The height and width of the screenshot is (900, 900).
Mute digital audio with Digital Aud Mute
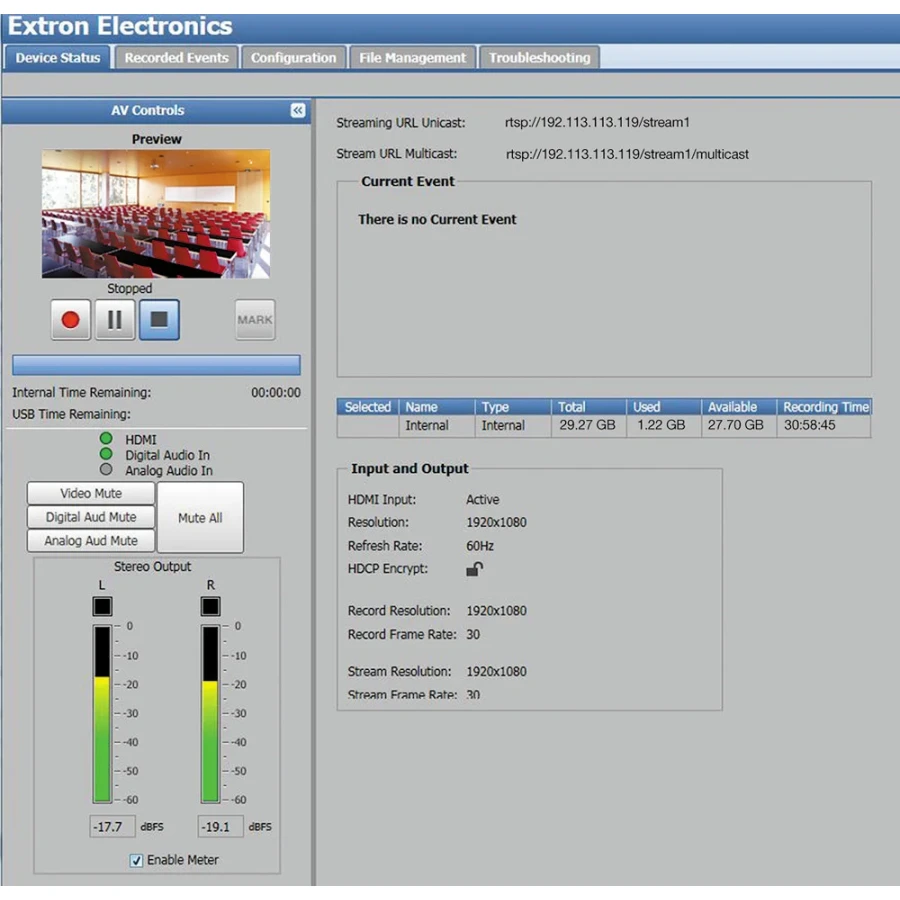click(91, 517)
